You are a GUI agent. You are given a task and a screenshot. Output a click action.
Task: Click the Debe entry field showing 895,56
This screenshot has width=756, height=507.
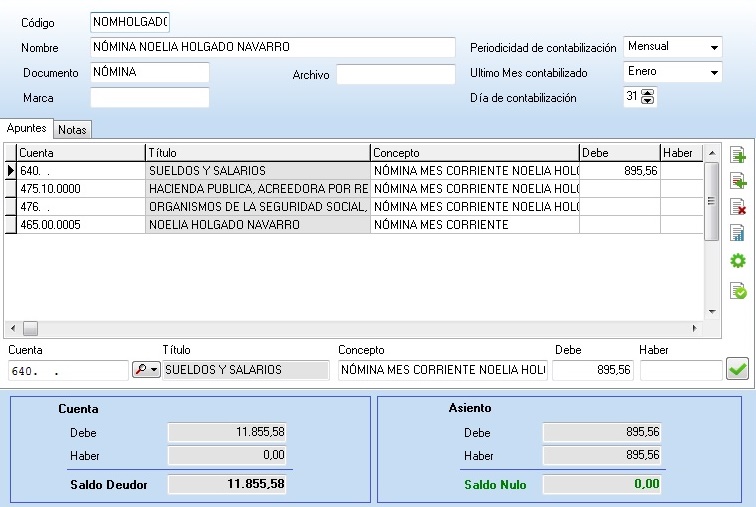pyautogui.click(x=593, y=370)
